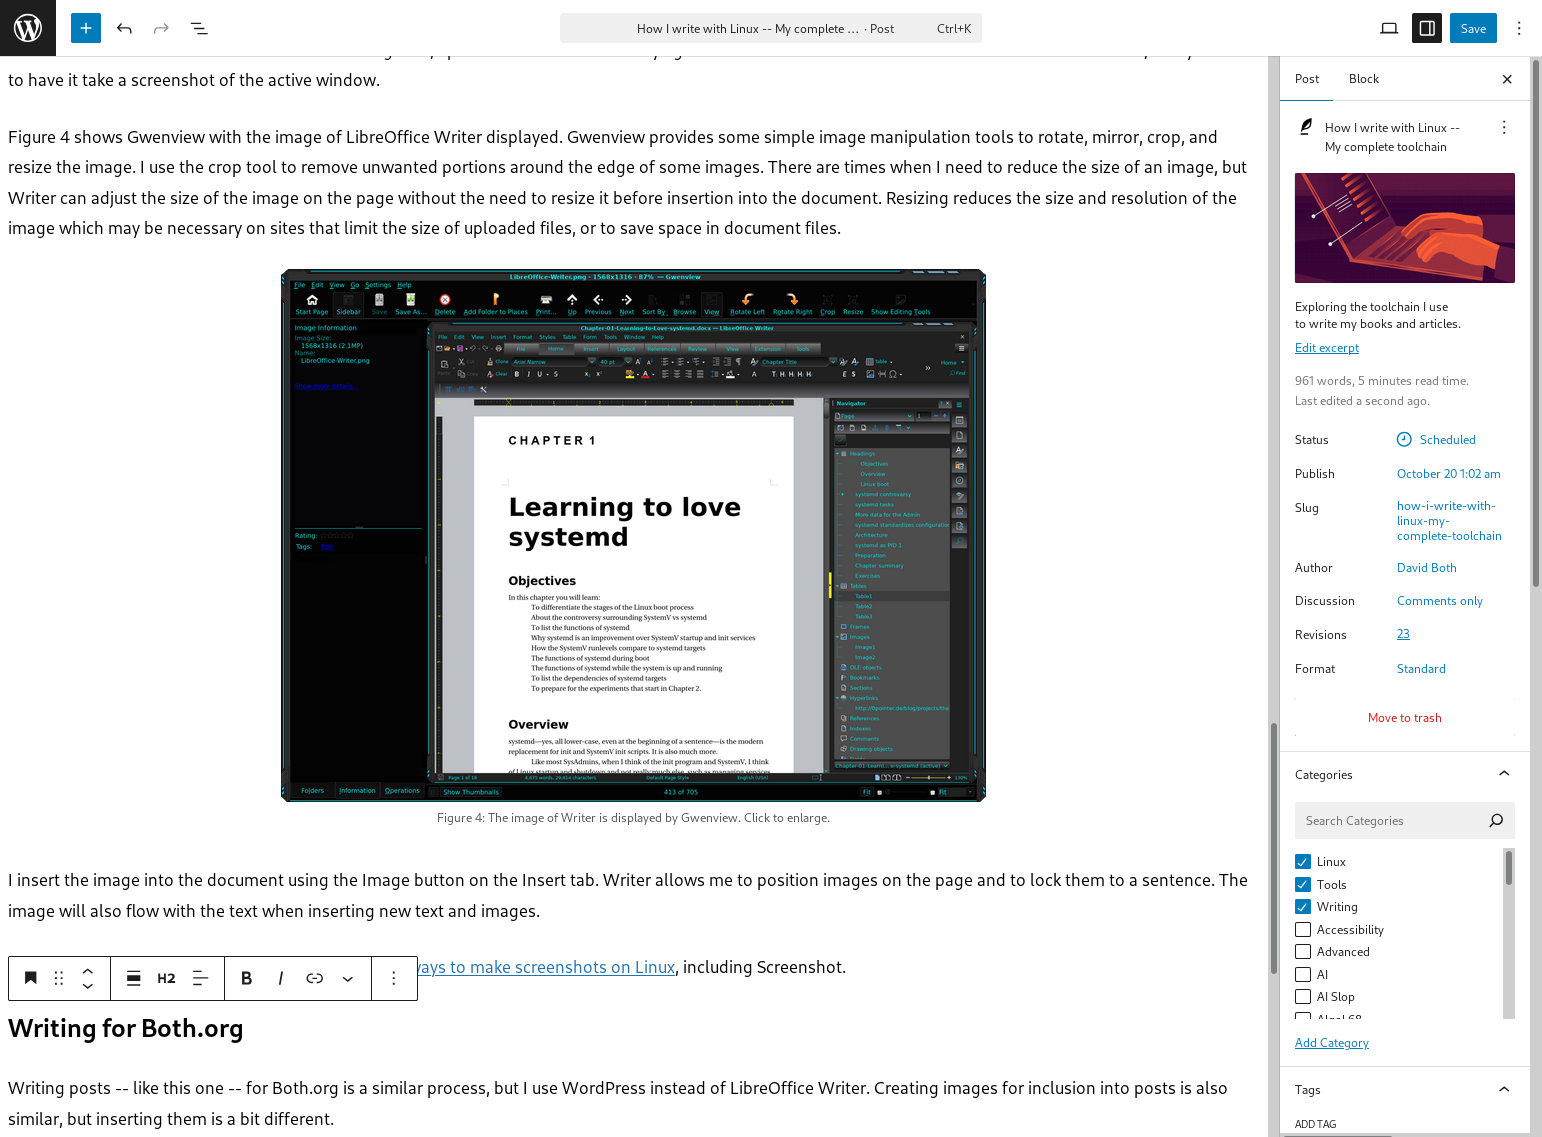Insert a link from block toolbar
This screenshot has height=1137, width=1542.
[x=314, y=978]
